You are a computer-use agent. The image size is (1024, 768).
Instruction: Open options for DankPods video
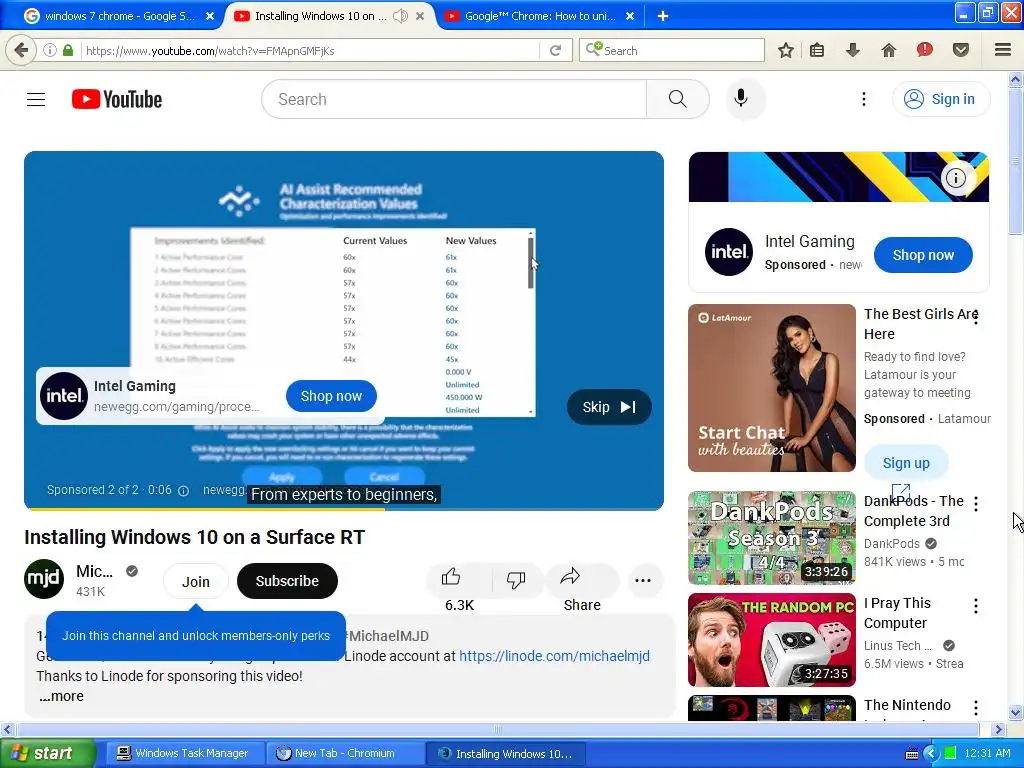pyautogui.click(x=976, y=504)
